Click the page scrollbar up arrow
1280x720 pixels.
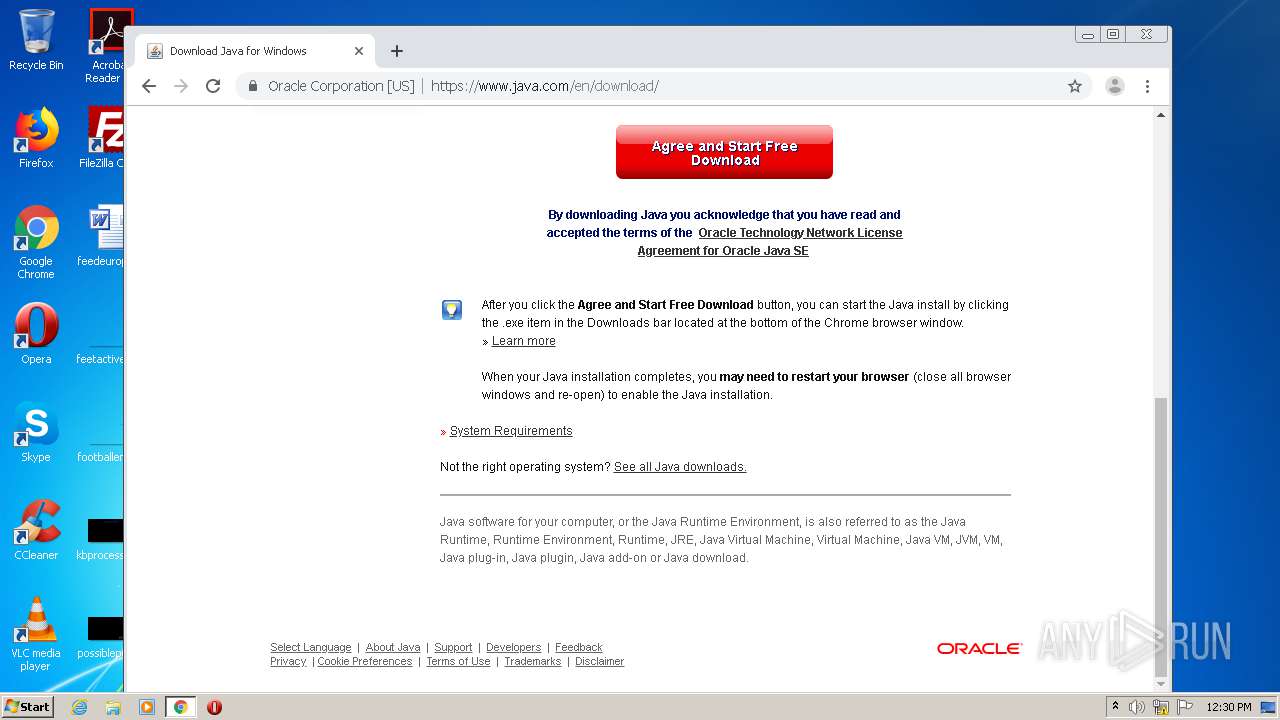[1161, 115]
